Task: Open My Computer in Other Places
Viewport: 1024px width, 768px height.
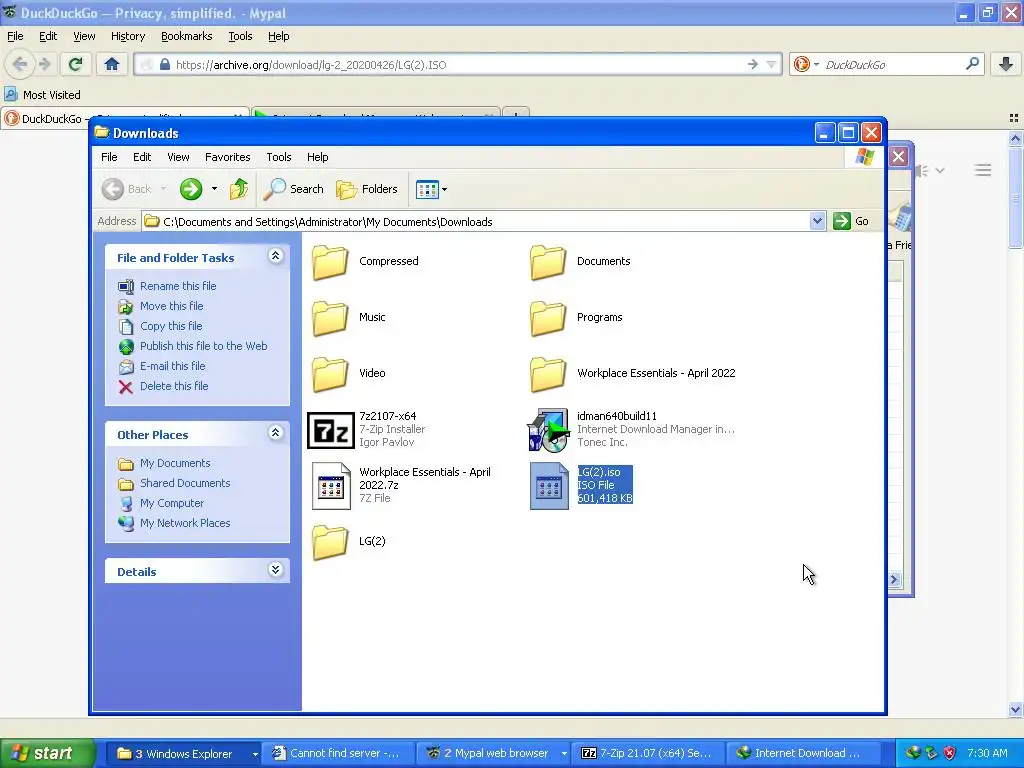Action: click(172, 503)
